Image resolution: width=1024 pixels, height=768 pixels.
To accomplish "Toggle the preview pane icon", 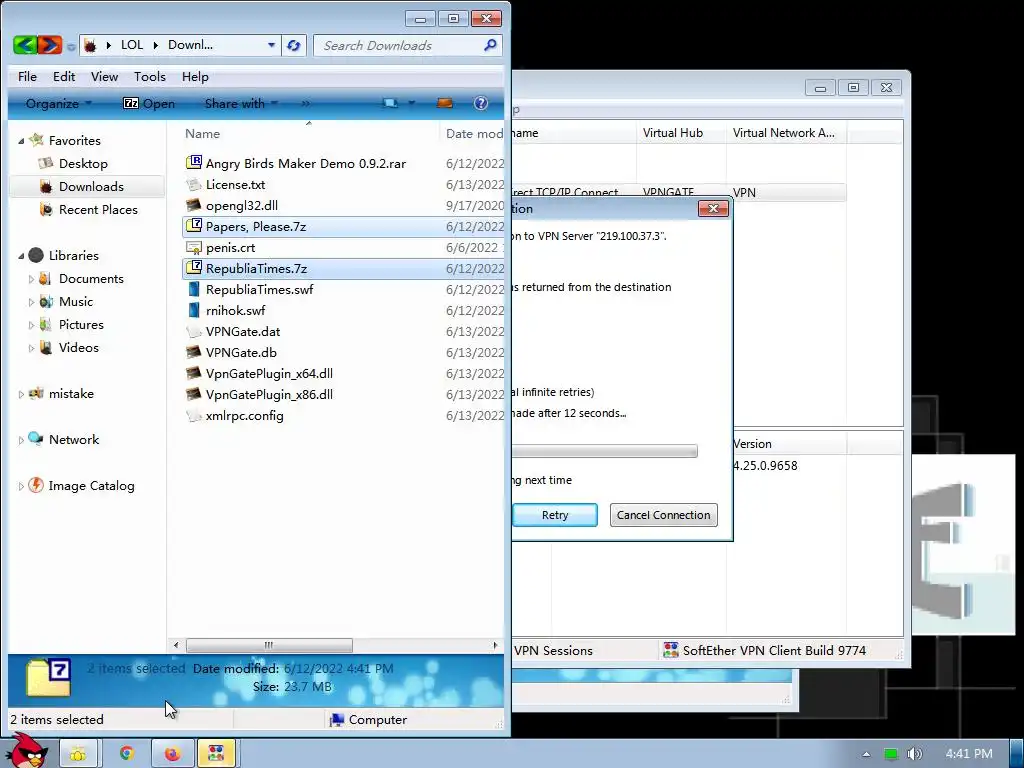I will (445, 103).
